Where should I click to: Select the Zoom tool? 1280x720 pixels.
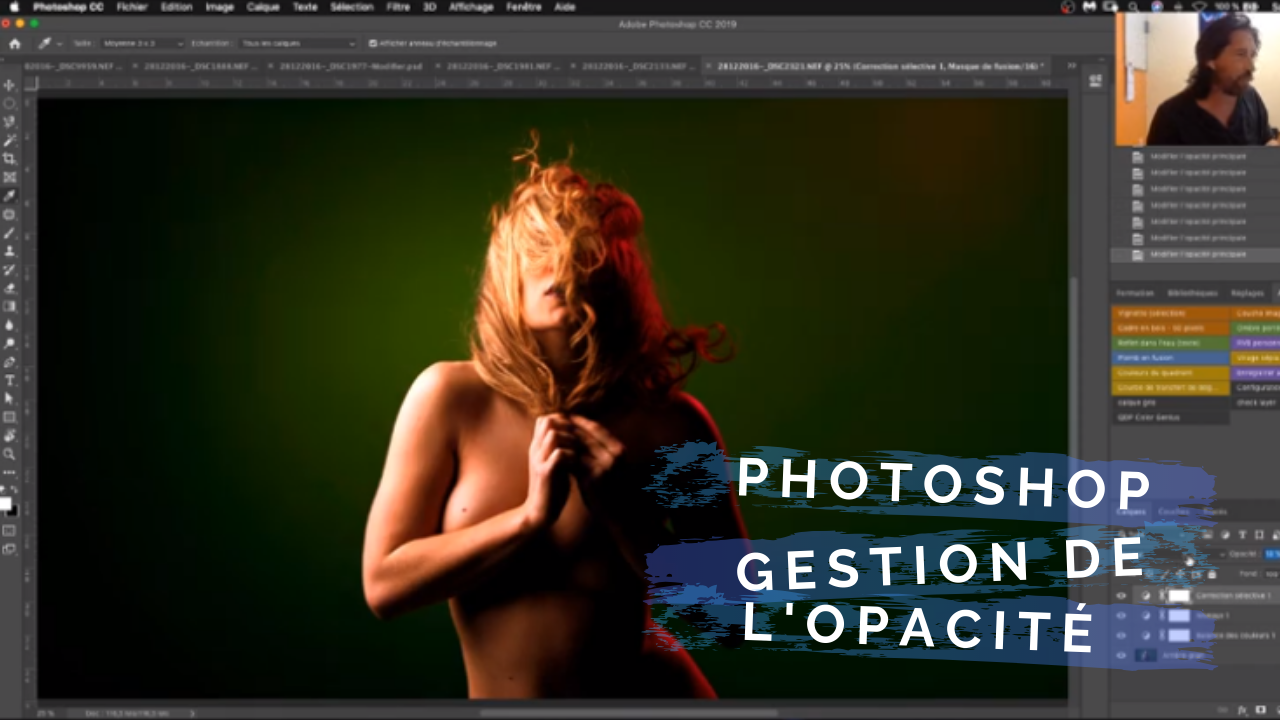[10, 454]
